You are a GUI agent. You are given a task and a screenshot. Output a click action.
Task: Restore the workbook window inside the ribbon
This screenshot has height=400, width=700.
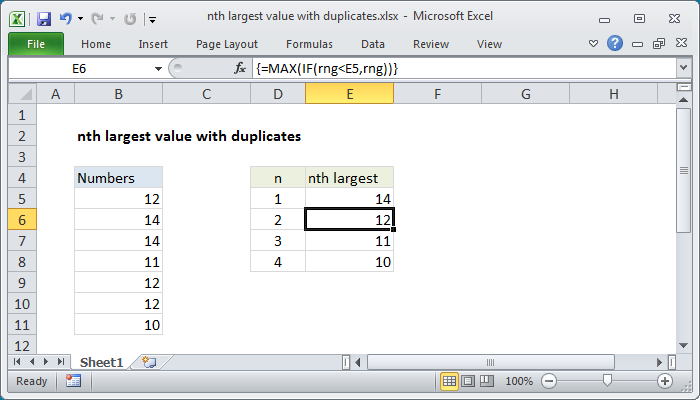pos(659,43)
